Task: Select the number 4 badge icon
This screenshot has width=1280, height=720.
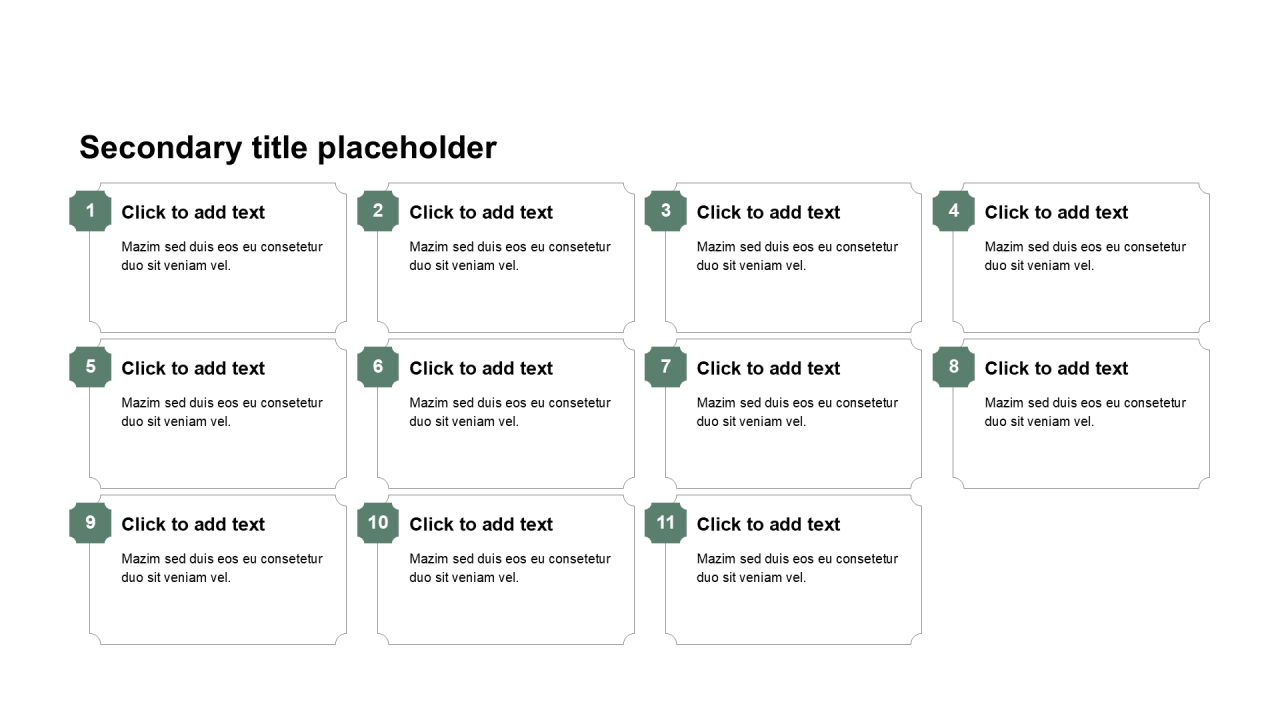Action: (x=953, y=211)
